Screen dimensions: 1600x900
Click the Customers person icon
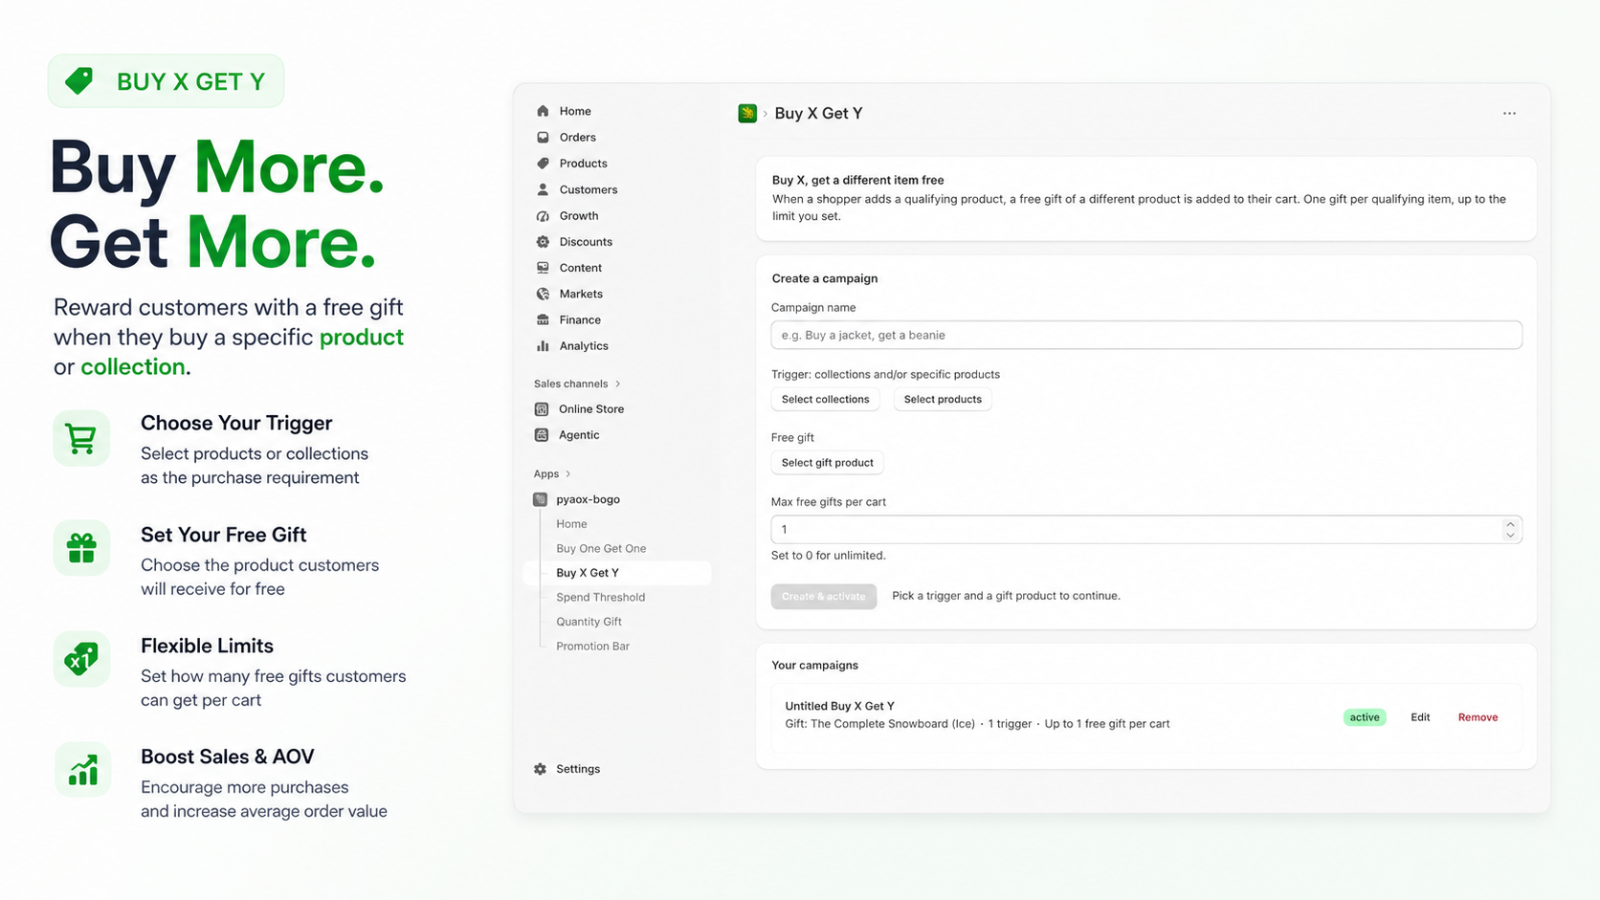(543, 189)
